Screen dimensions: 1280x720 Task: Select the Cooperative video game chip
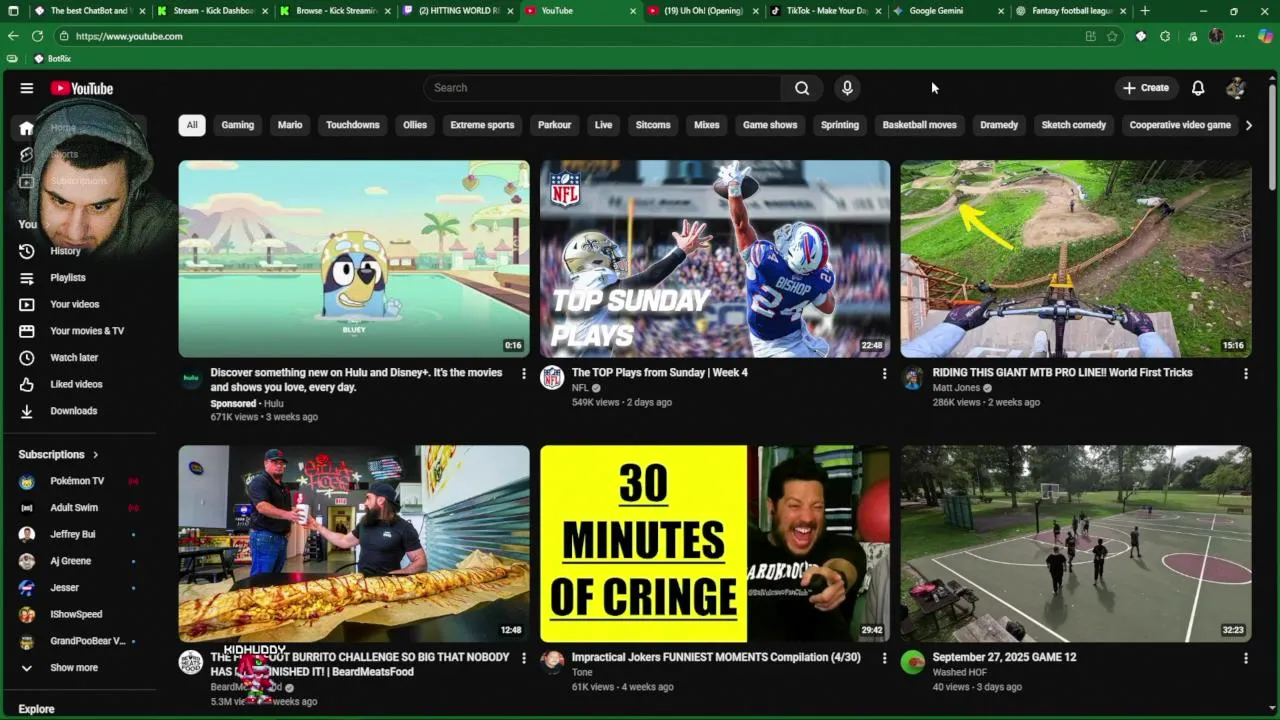1180,125
